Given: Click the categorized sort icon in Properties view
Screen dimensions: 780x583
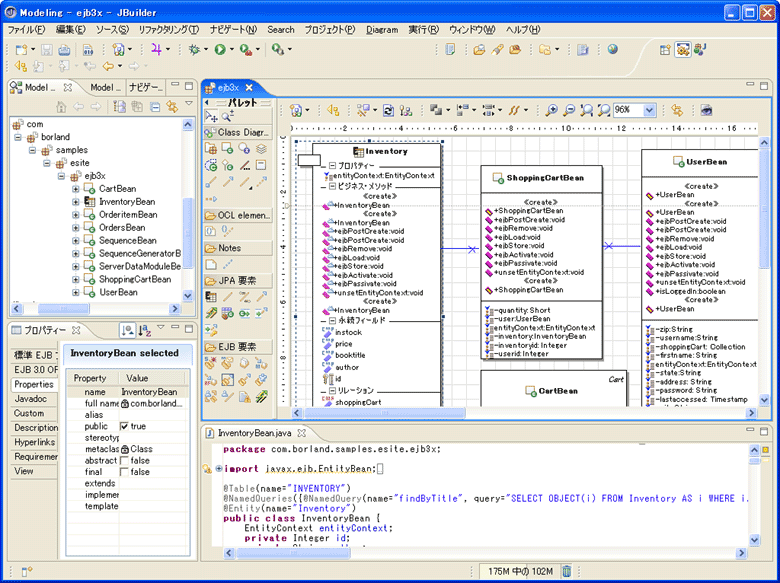Looking at the screenshot, I should point(127,330).
